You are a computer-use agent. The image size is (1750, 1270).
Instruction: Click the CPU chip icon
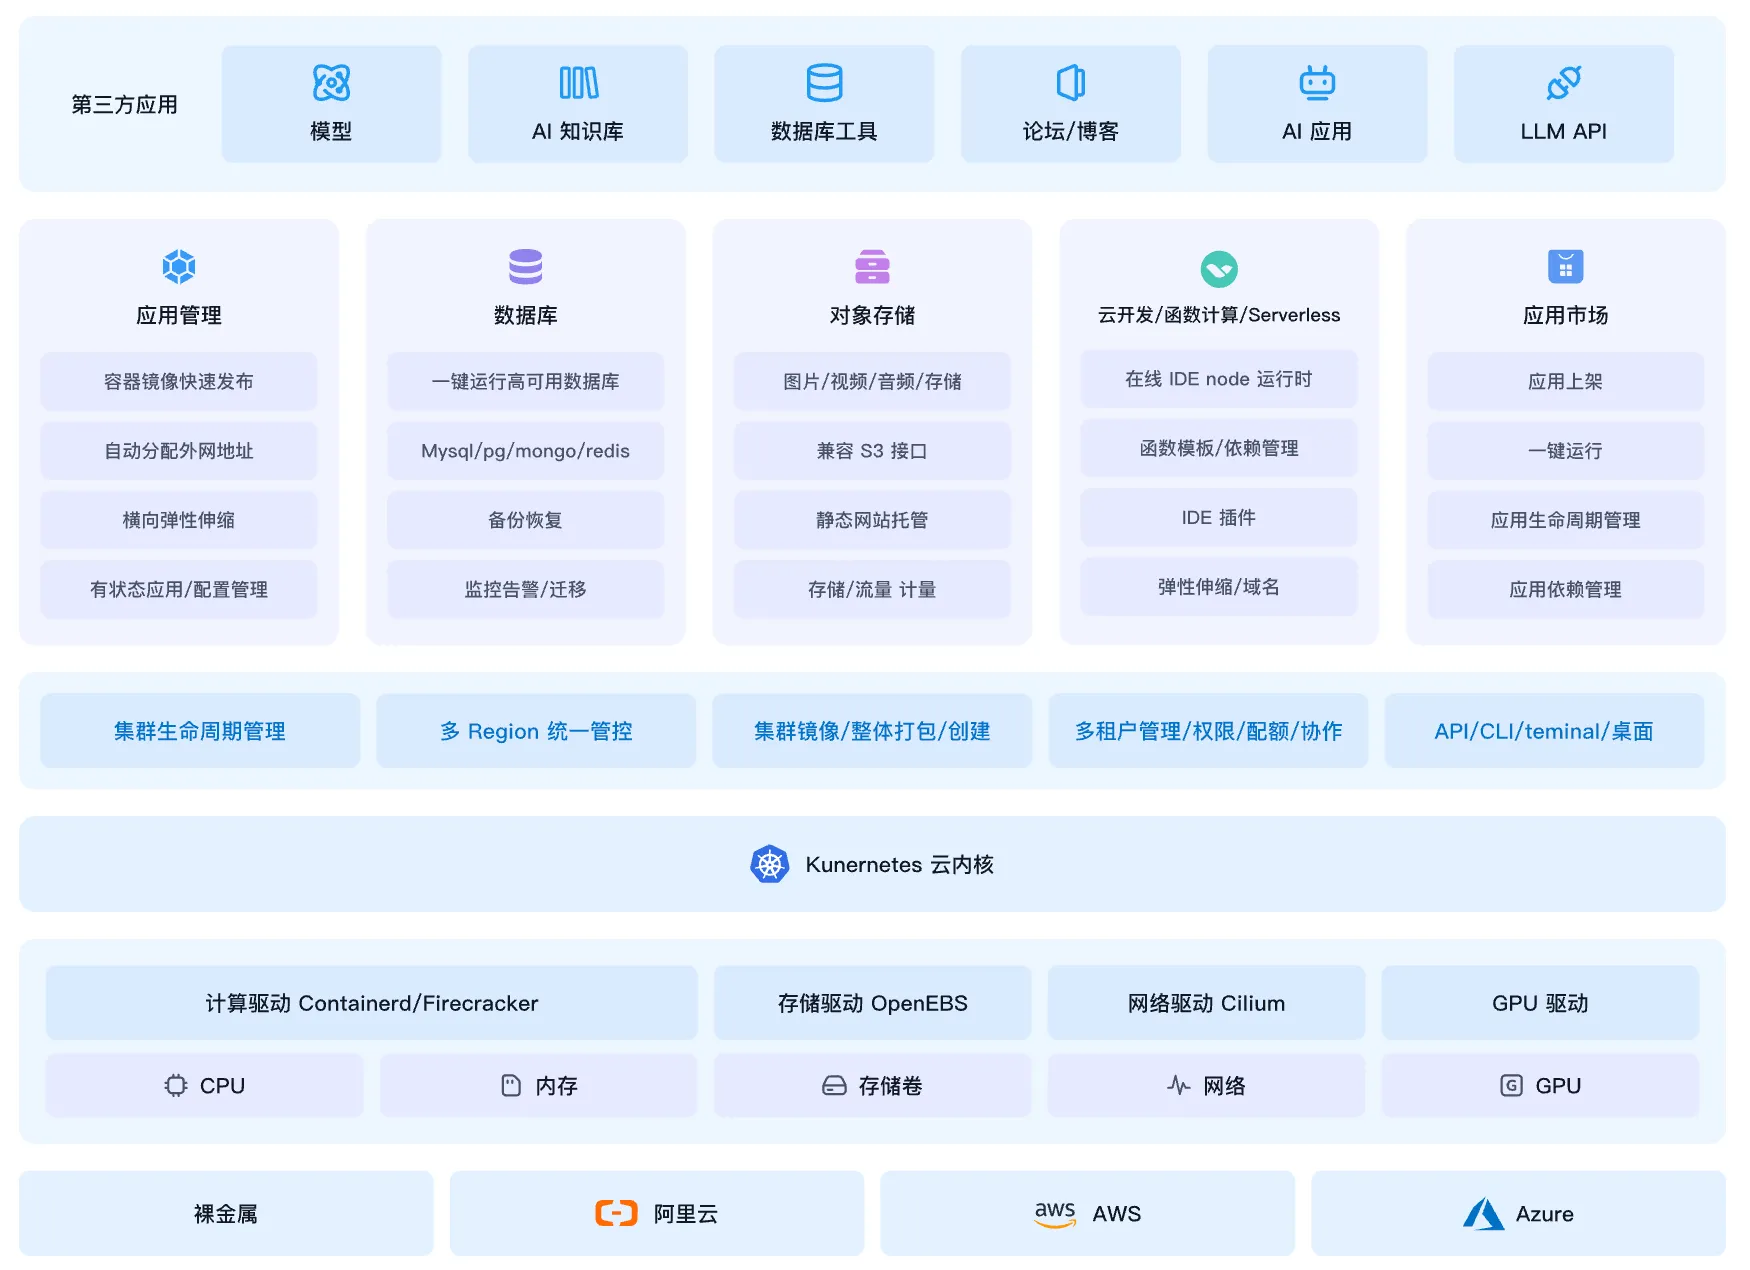click(x=176, y=1085)
